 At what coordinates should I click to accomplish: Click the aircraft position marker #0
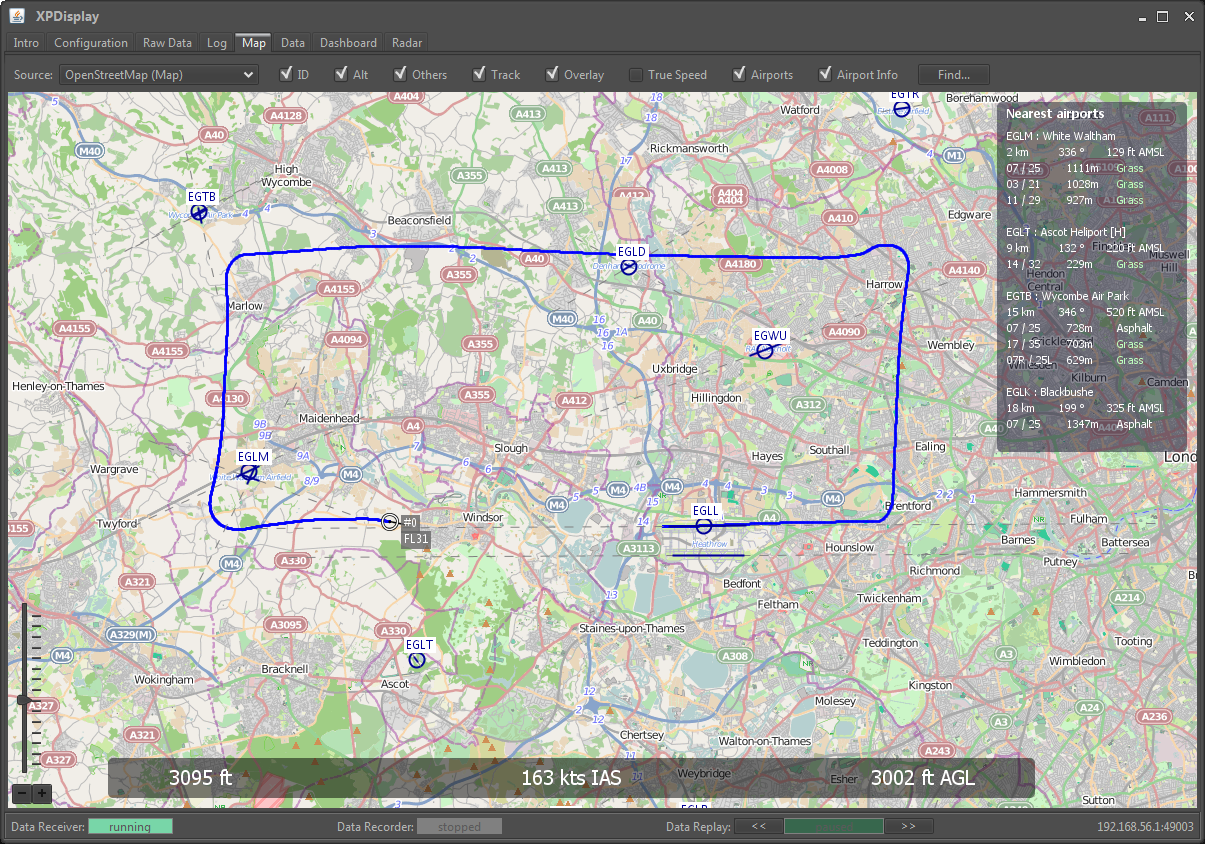(x=390, y=521)
